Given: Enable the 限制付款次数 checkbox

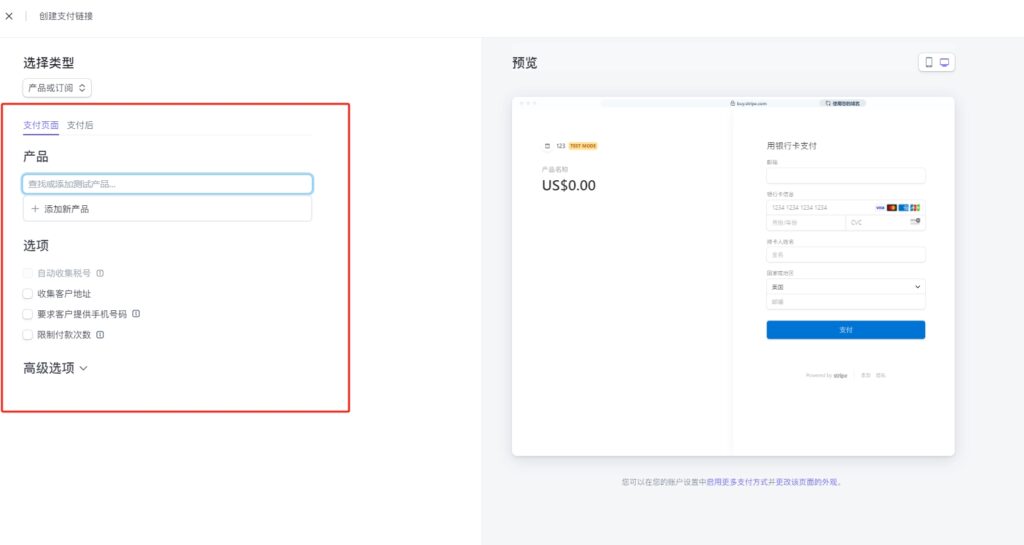Looking at the screenshot, I should [x=27, y=335].
